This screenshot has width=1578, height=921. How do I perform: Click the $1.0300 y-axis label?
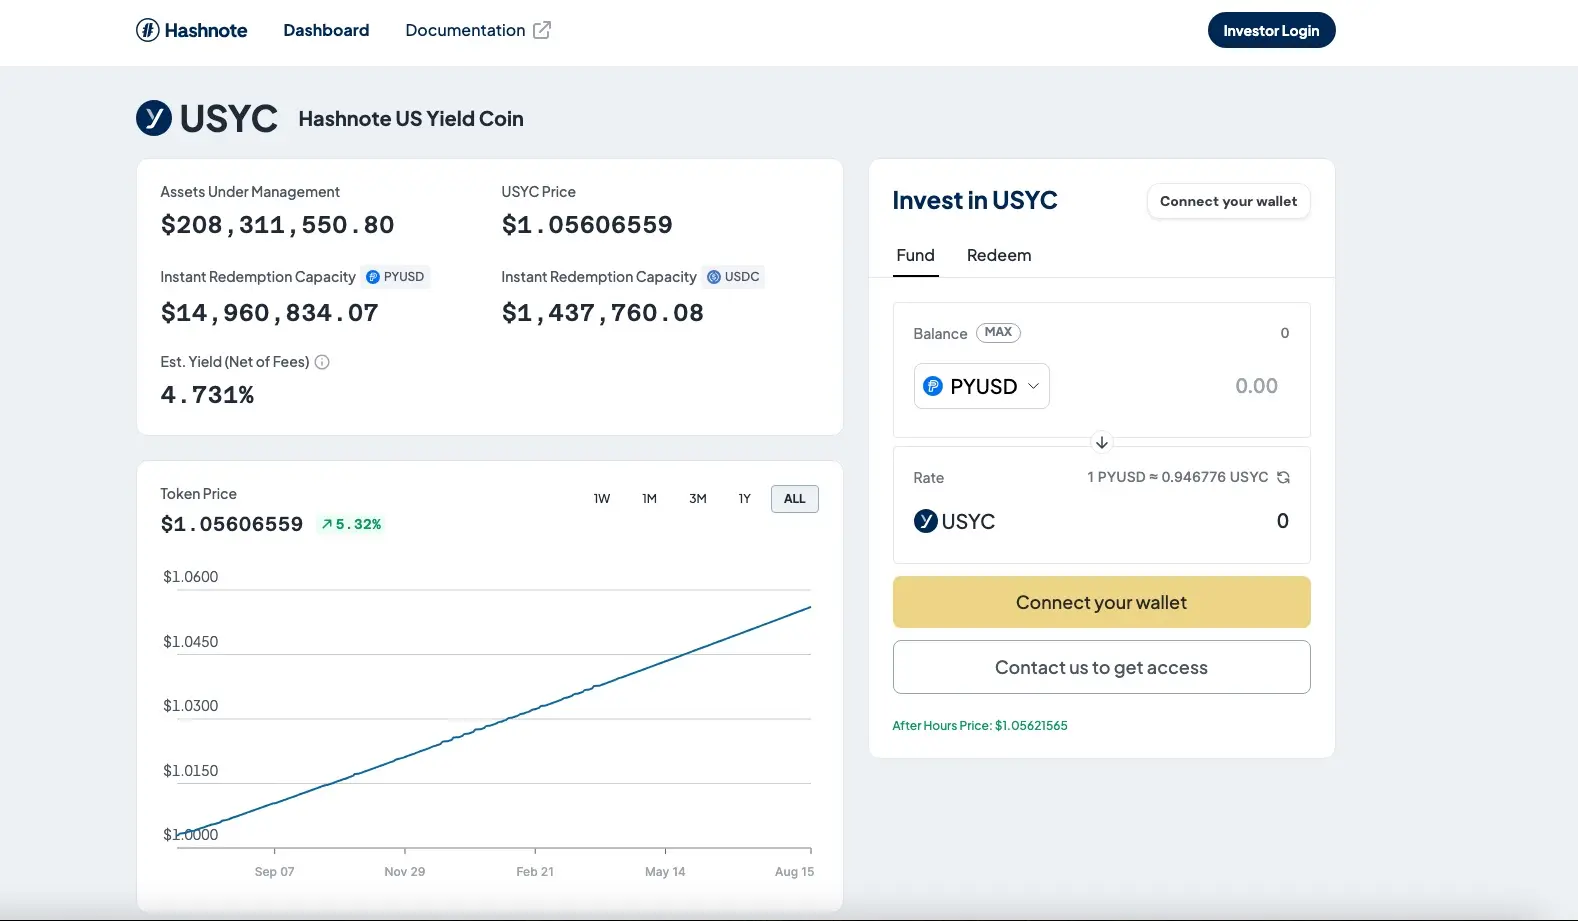(x=190, y=706)
